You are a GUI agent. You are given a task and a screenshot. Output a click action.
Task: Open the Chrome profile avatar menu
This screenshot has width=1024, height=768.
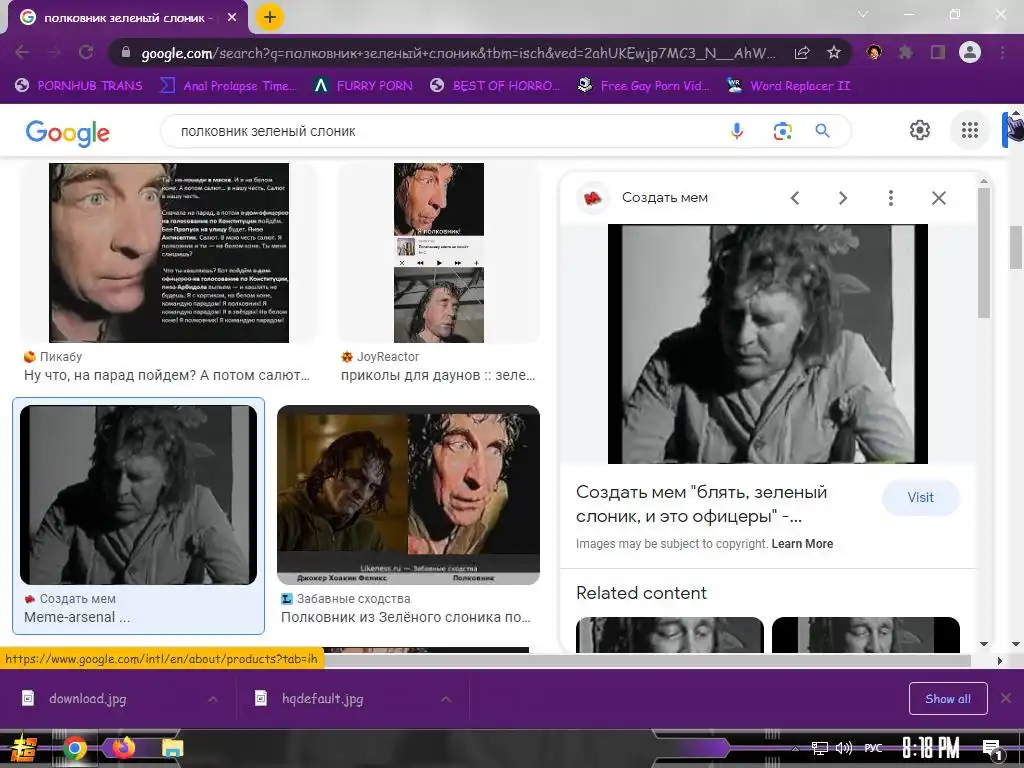click(970, 52)
